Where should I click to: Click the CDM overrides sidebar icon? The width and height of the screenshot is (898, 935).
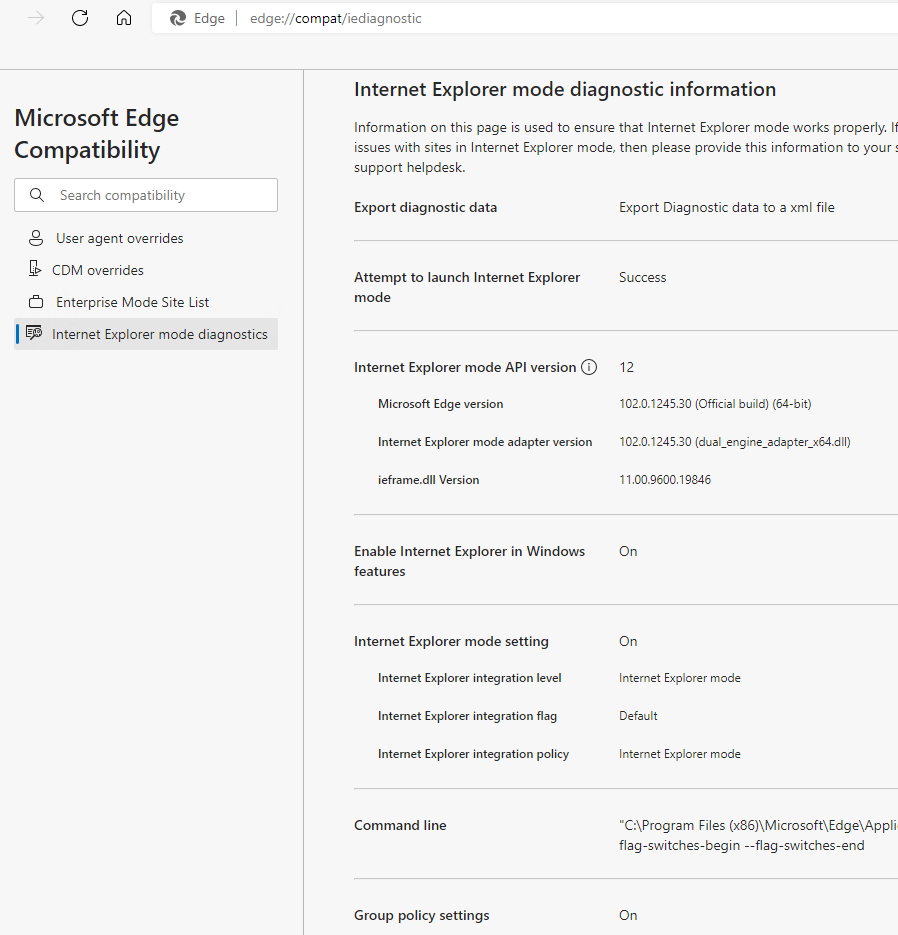pyautogui.click(x=33, y=270)
